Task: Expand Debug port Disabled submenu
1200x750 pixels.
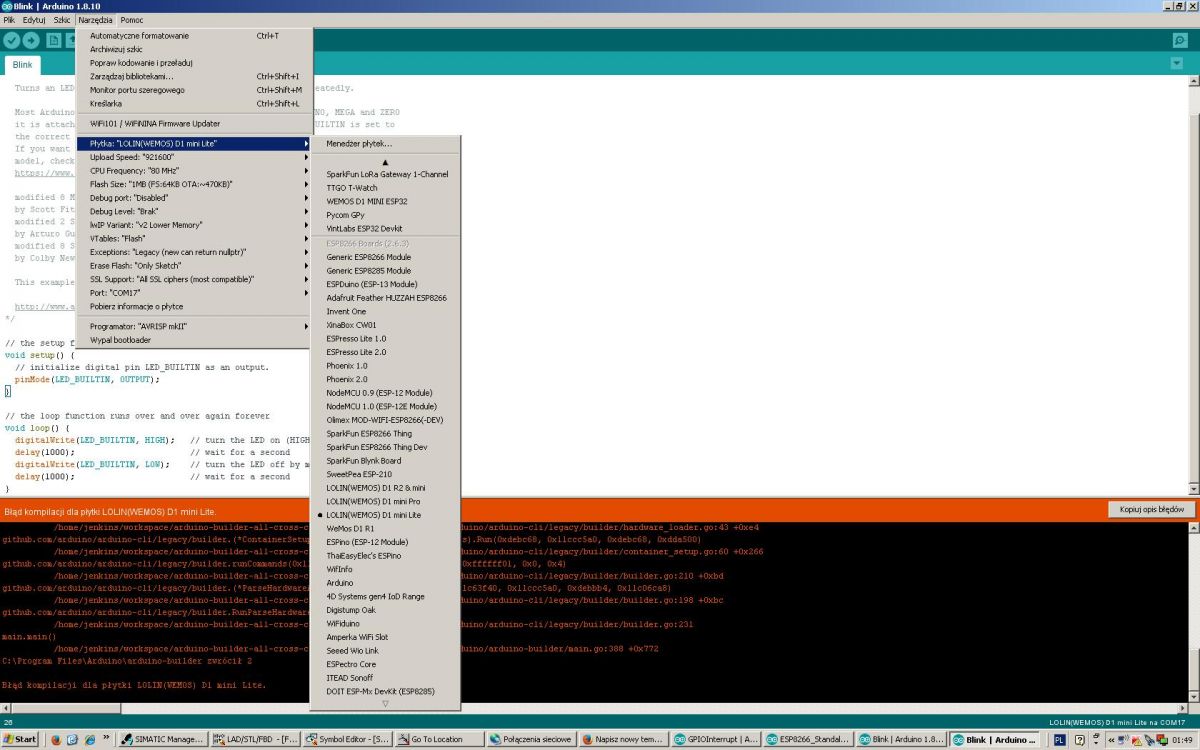Action: point(195,198)
